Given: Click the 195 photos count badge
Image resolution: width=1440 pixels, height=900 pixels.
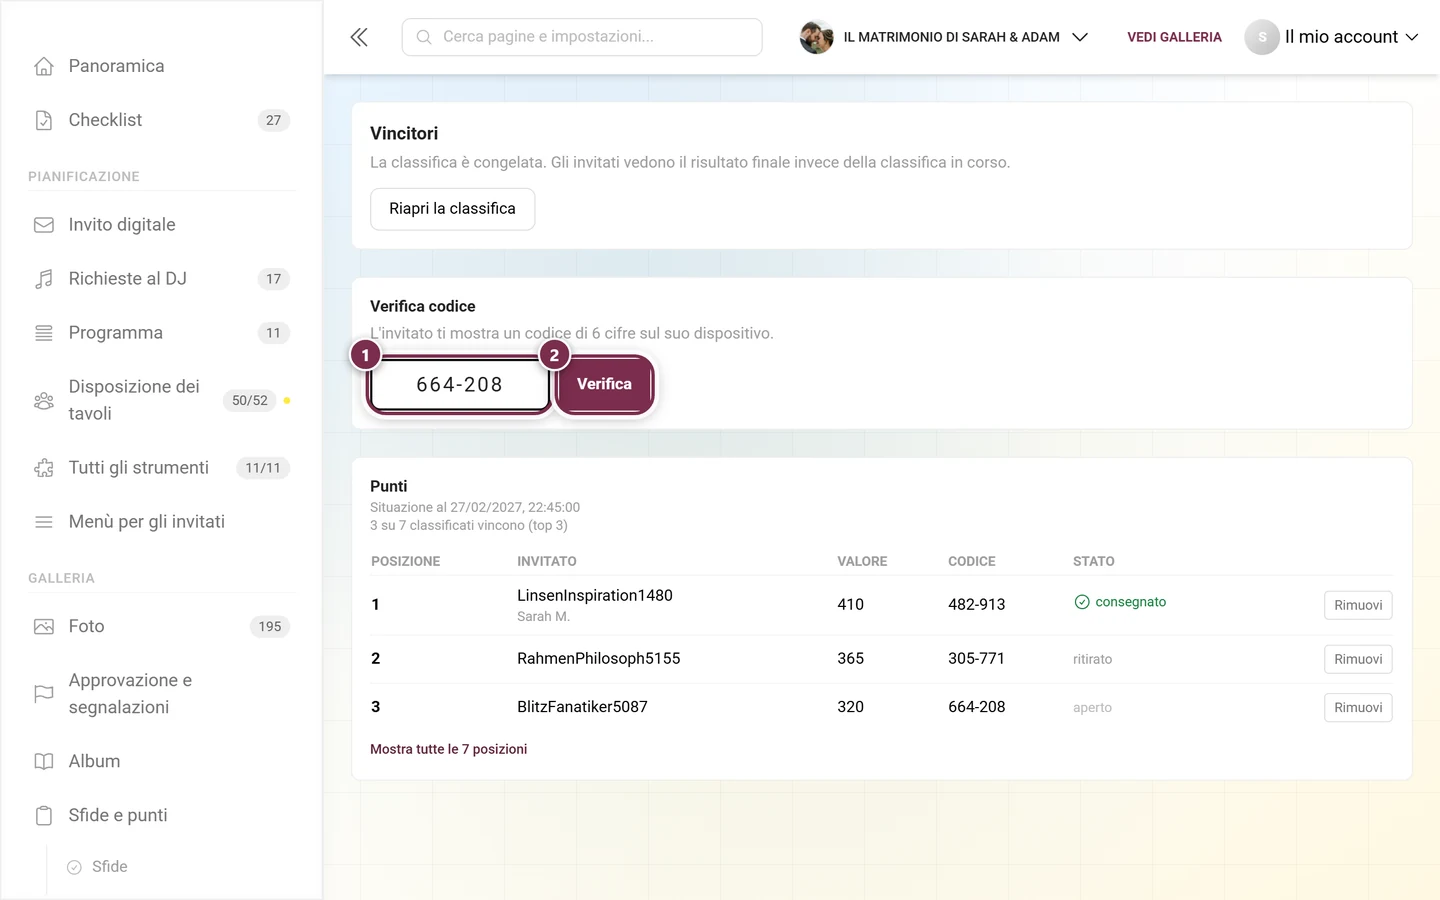Looking at the screenshot, I should click(x=270, y=627).
